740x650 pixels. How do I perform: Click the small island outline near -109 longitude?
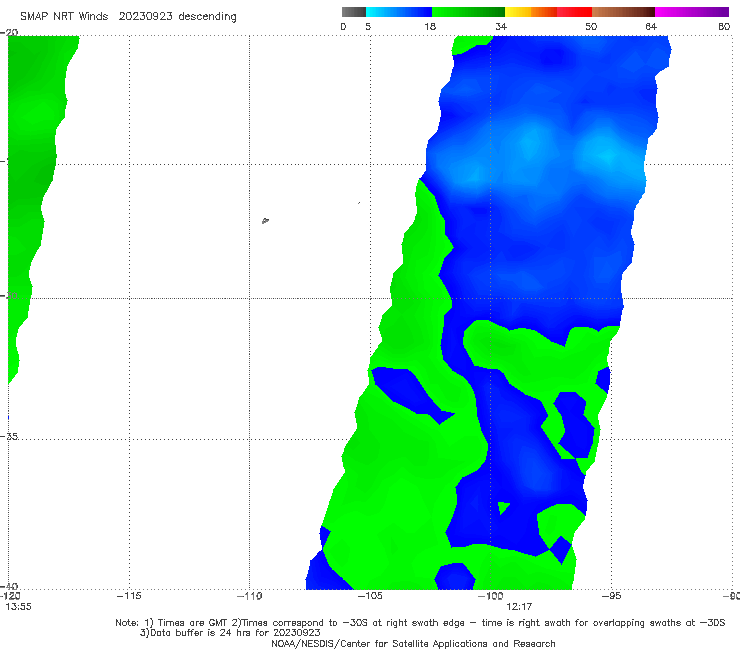tap(265, 220)
